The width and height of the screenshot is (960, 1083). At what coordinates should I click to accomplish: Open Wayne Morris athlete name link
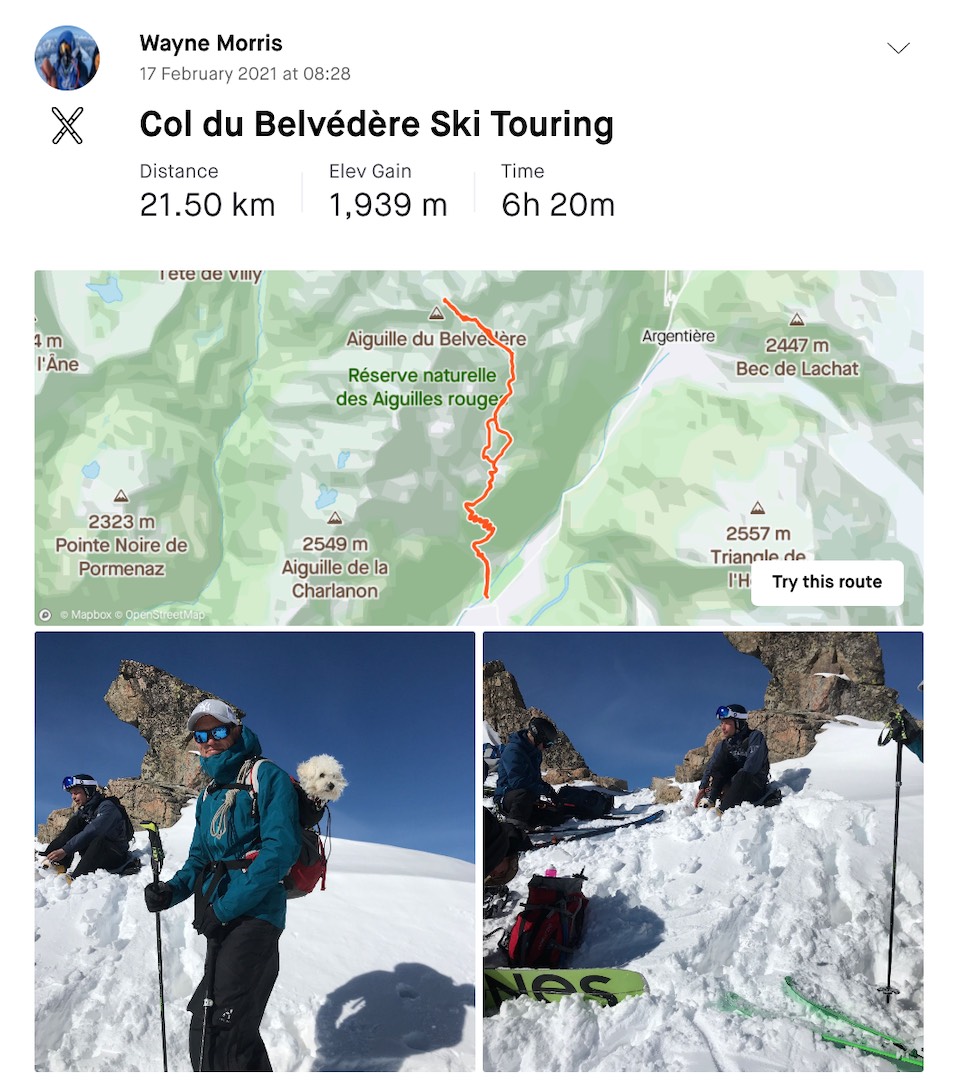(211, 43)
